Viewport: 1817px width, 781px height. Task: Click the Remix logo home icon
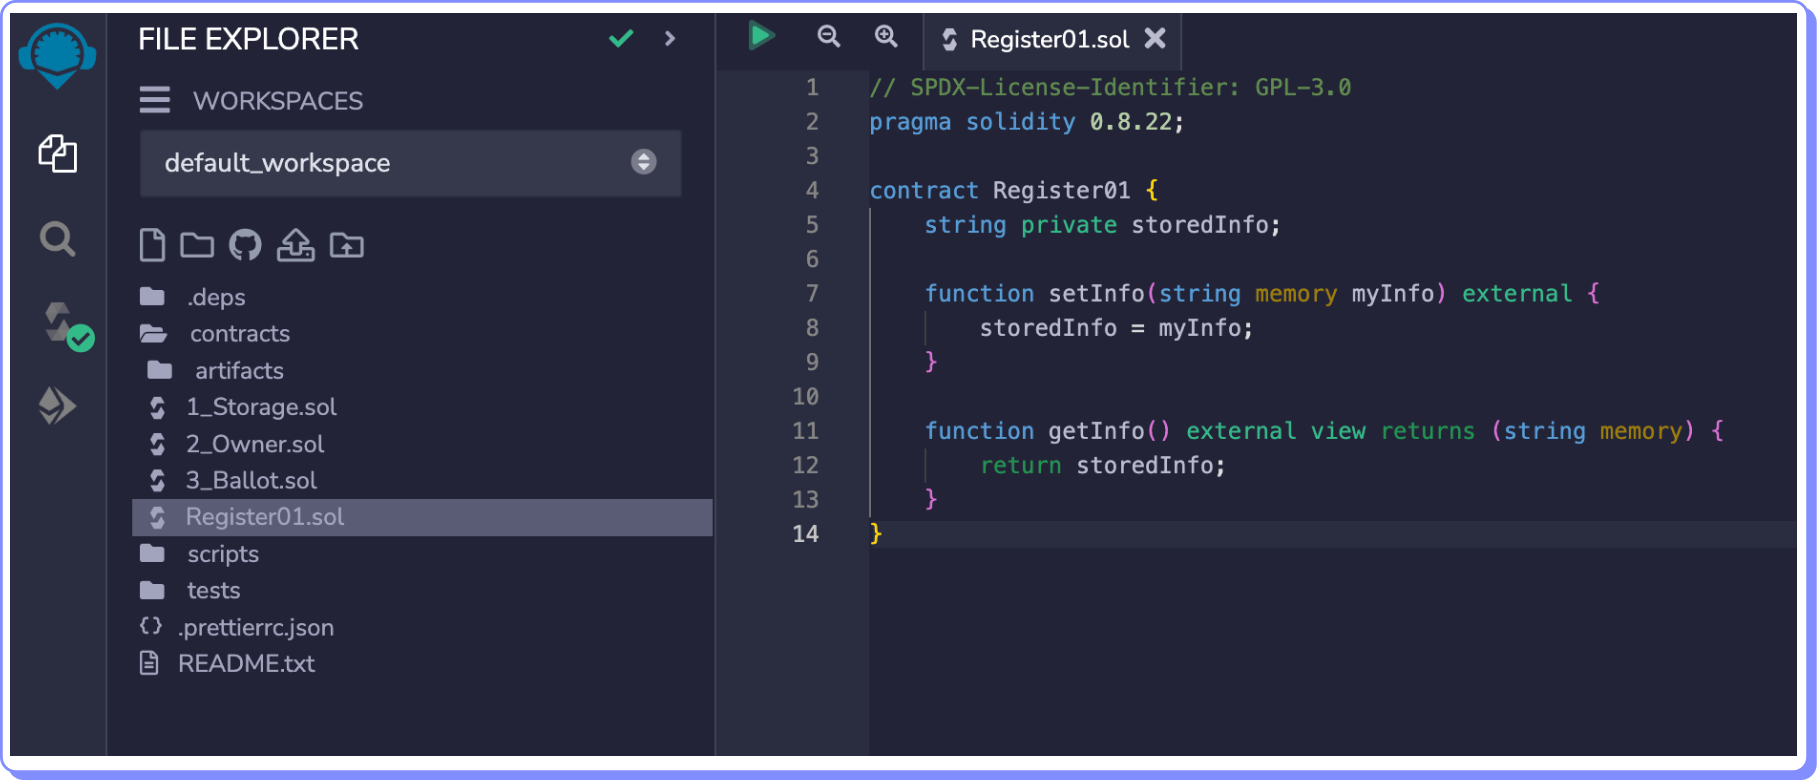(57, 55)
